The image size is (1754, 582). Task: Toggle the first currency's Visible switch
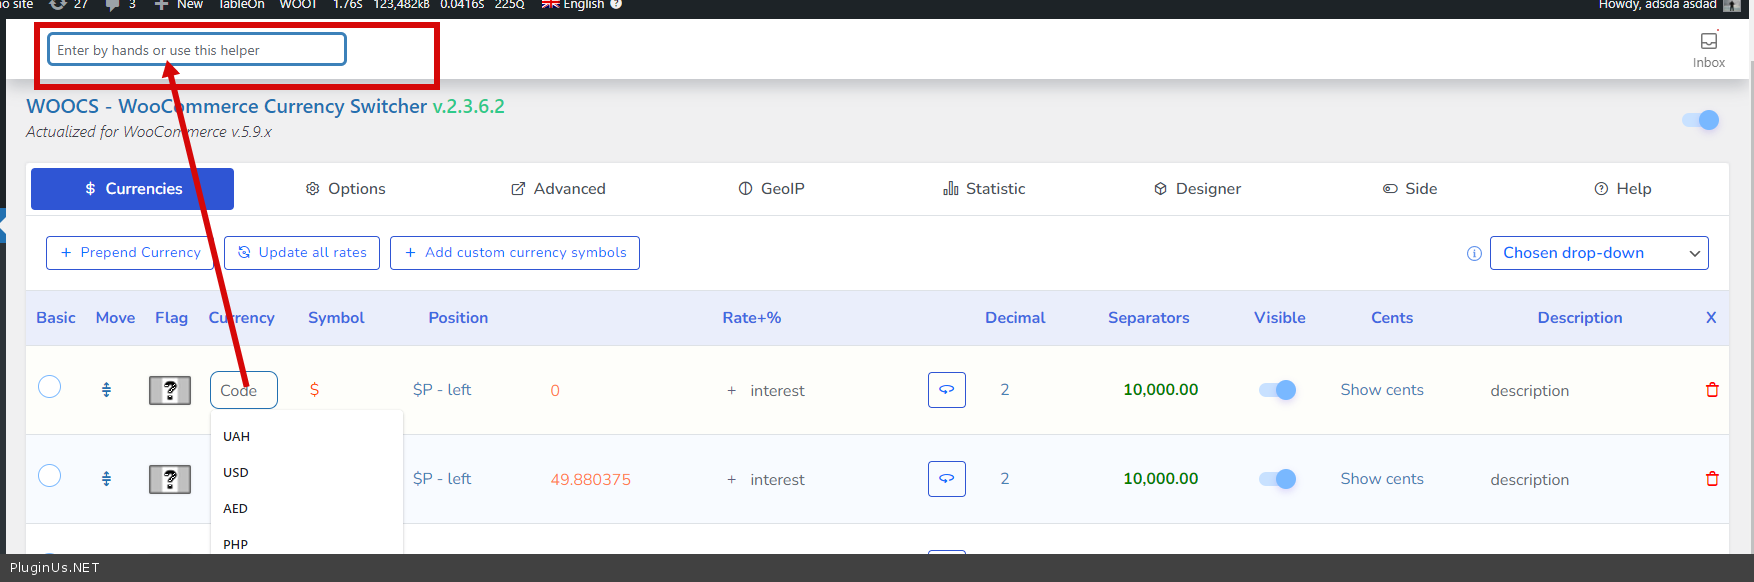point(1277,390)
